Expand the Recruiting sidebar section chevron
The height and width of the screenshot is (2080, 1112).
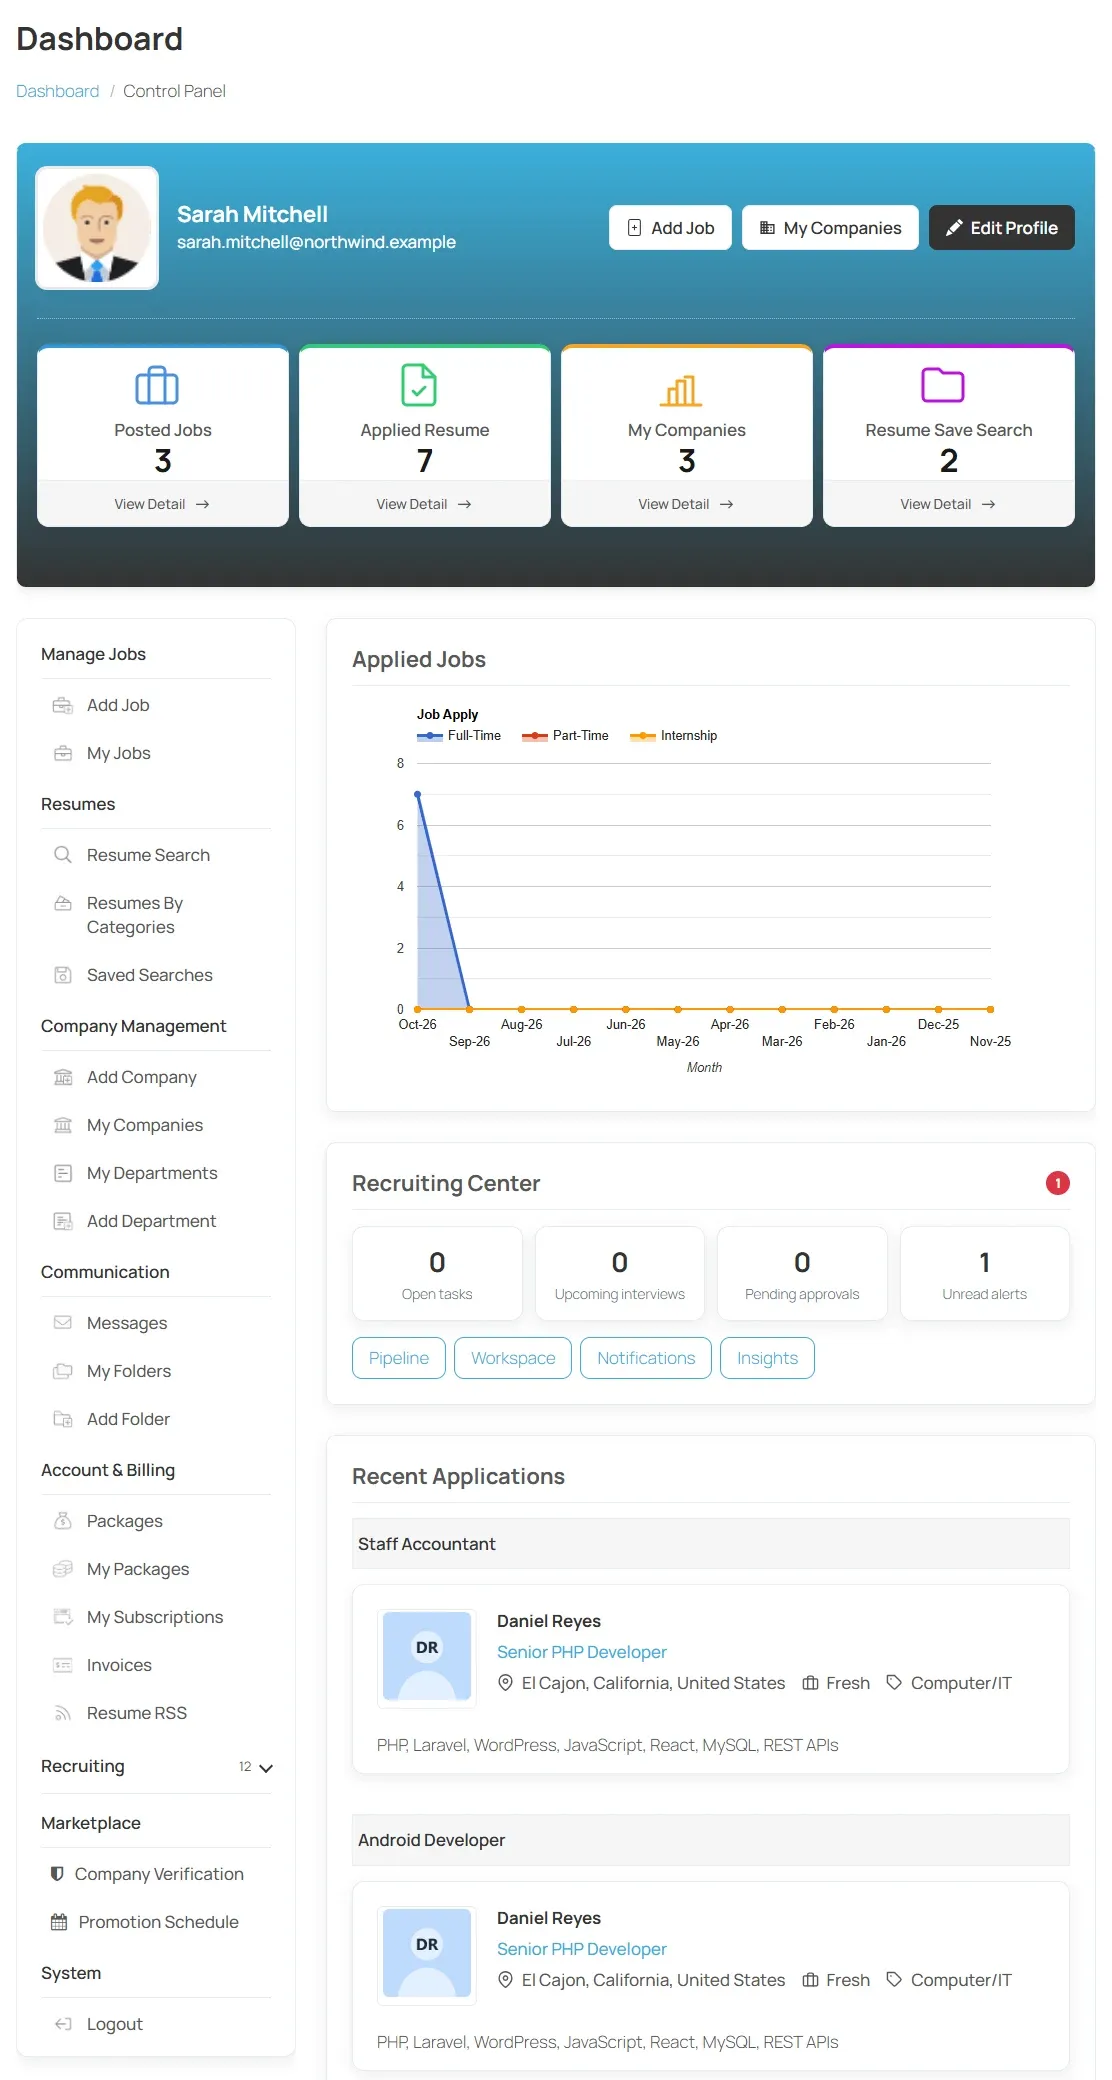(266, 1768)
